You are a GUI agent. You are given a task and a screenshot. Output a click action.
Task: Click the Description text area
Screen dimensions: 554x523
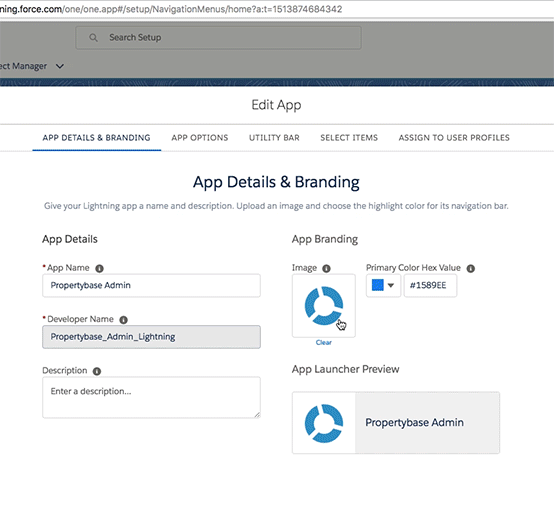pos(151,398)
